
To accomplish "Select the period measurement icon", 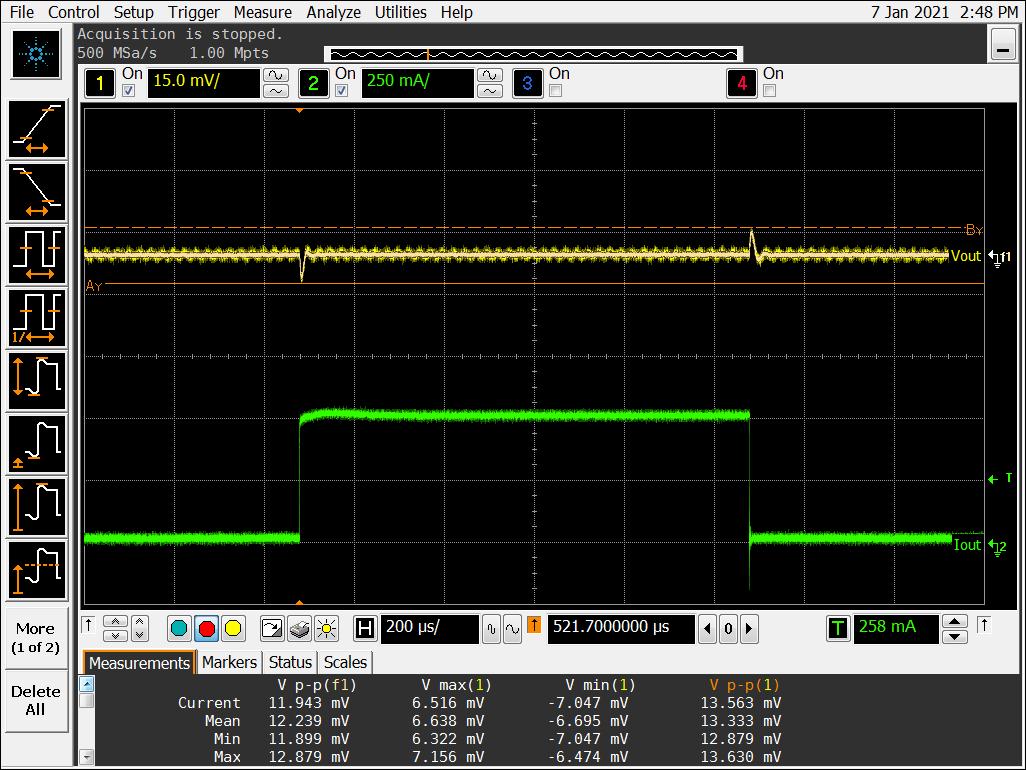I will (37, 255).
